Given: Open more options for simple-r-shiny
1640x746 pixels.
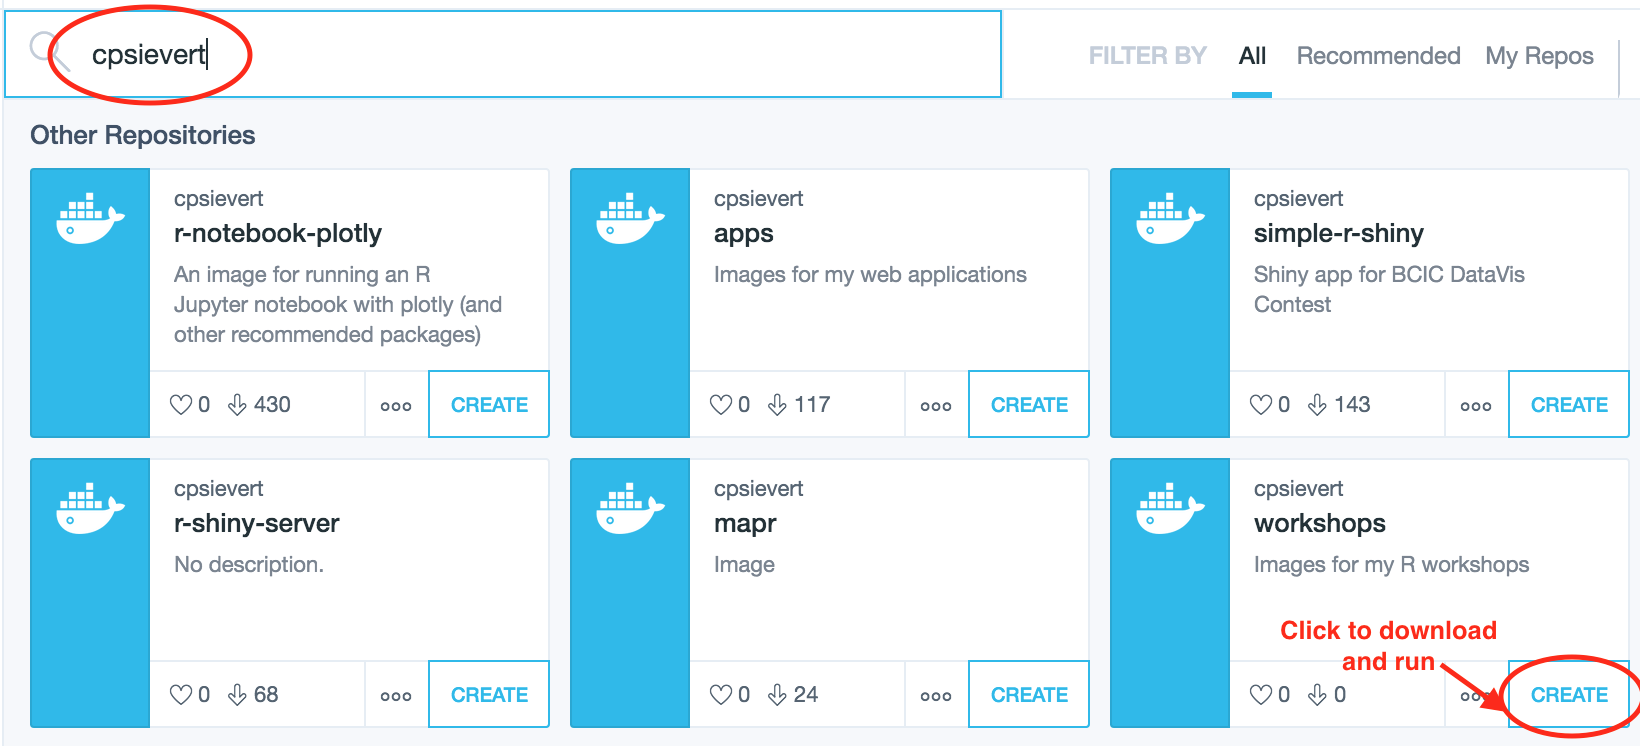Looking at the screenshot, I should tap(1476, 406).
